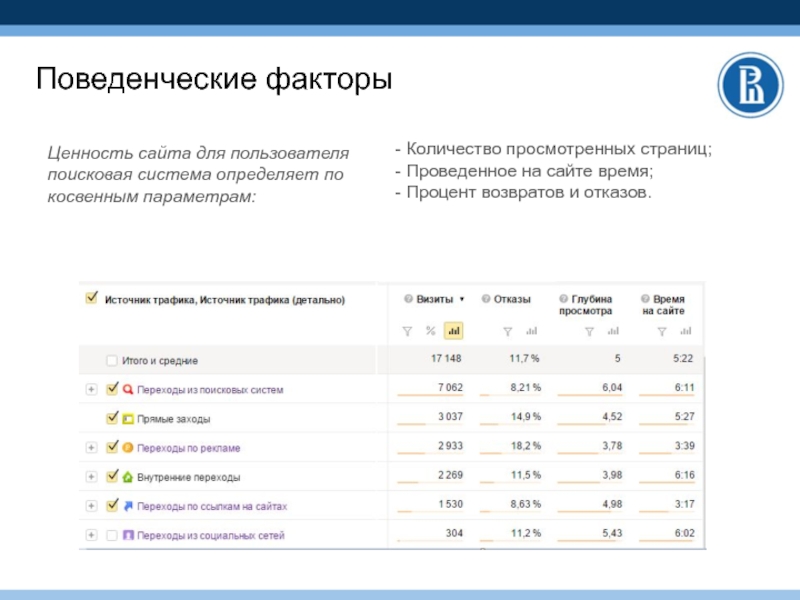Open Переходы из социальных сетей link
The image size is (800, 600).
point(210,535)
